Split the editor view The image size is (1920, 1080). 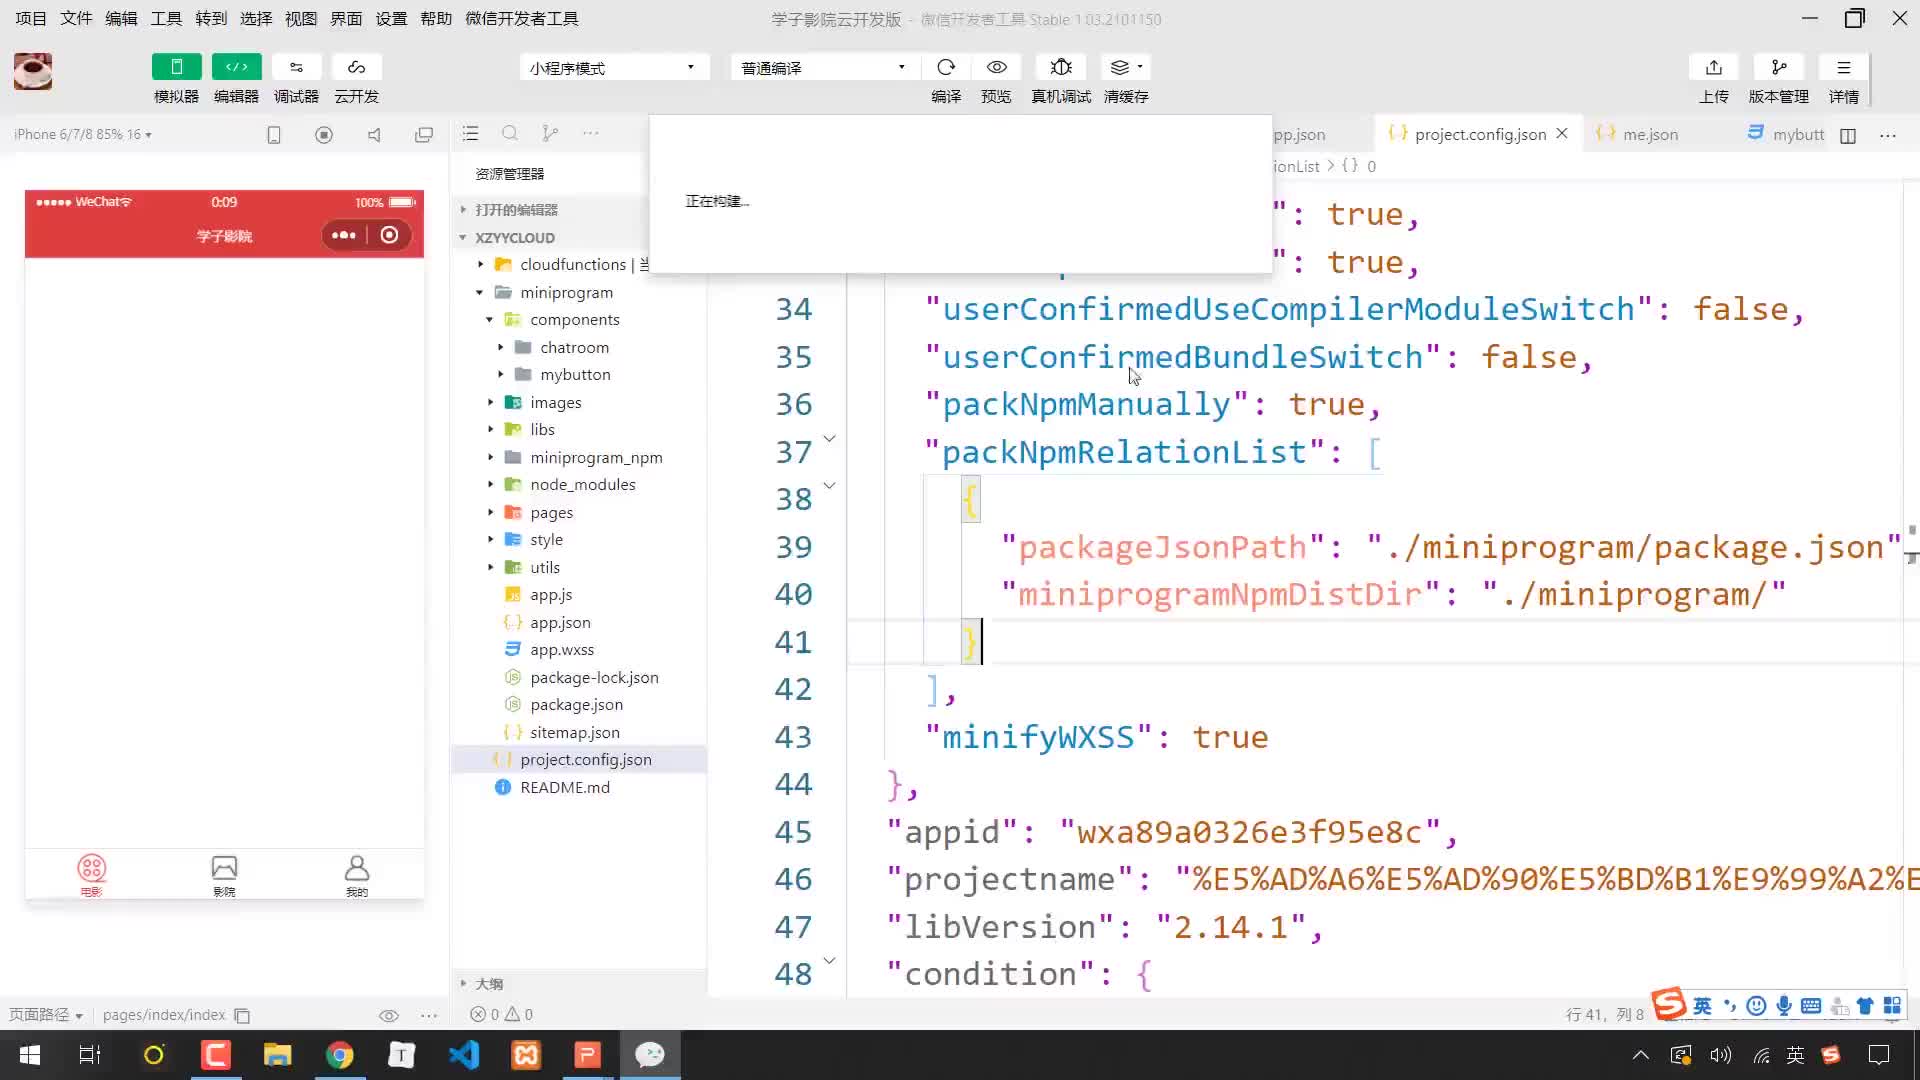[1848, 135]
